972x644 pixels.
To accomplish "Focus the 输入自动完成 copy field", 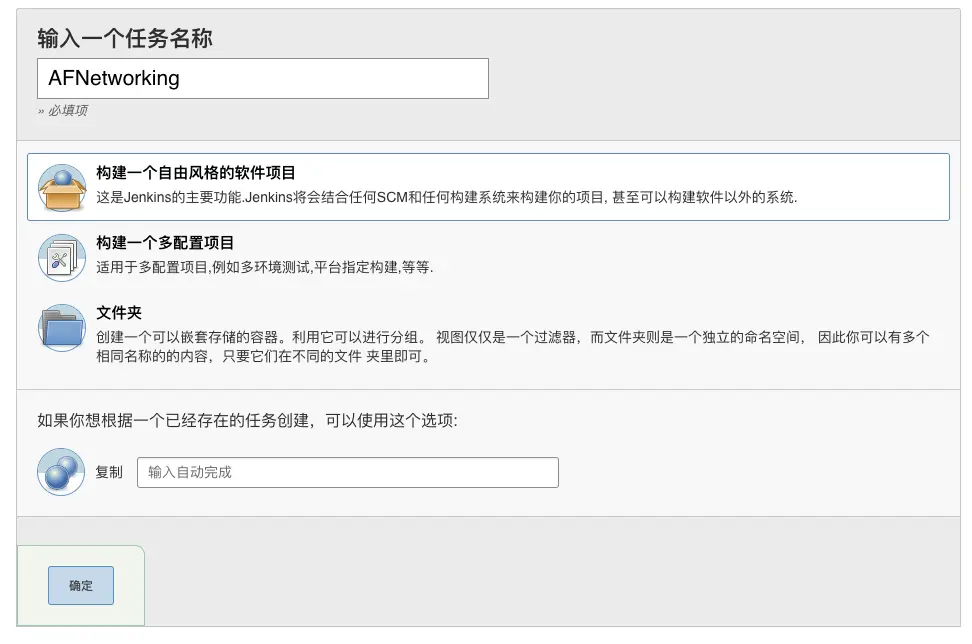I will 348,472.
